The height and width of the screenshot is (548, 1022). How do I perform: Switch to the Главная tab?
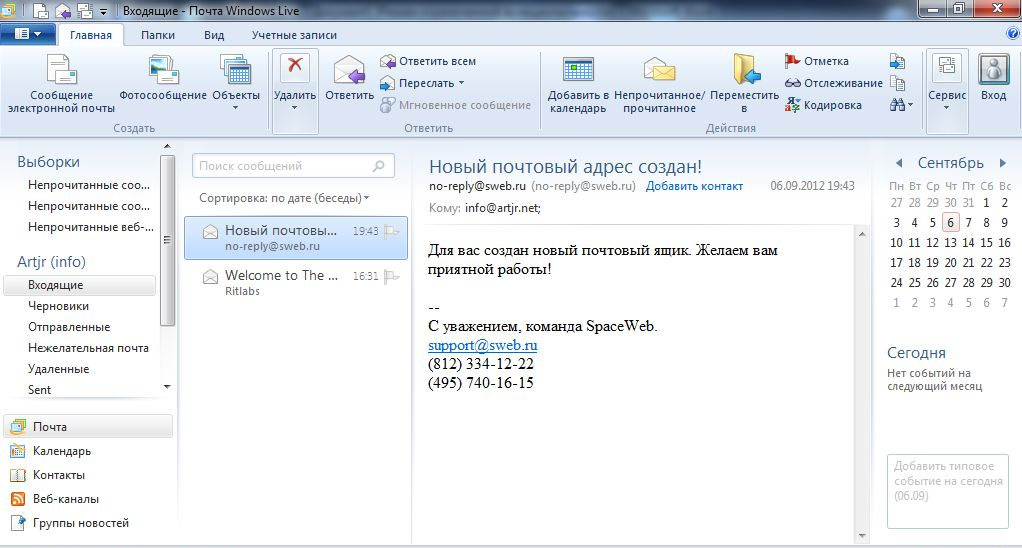(91, 35)
